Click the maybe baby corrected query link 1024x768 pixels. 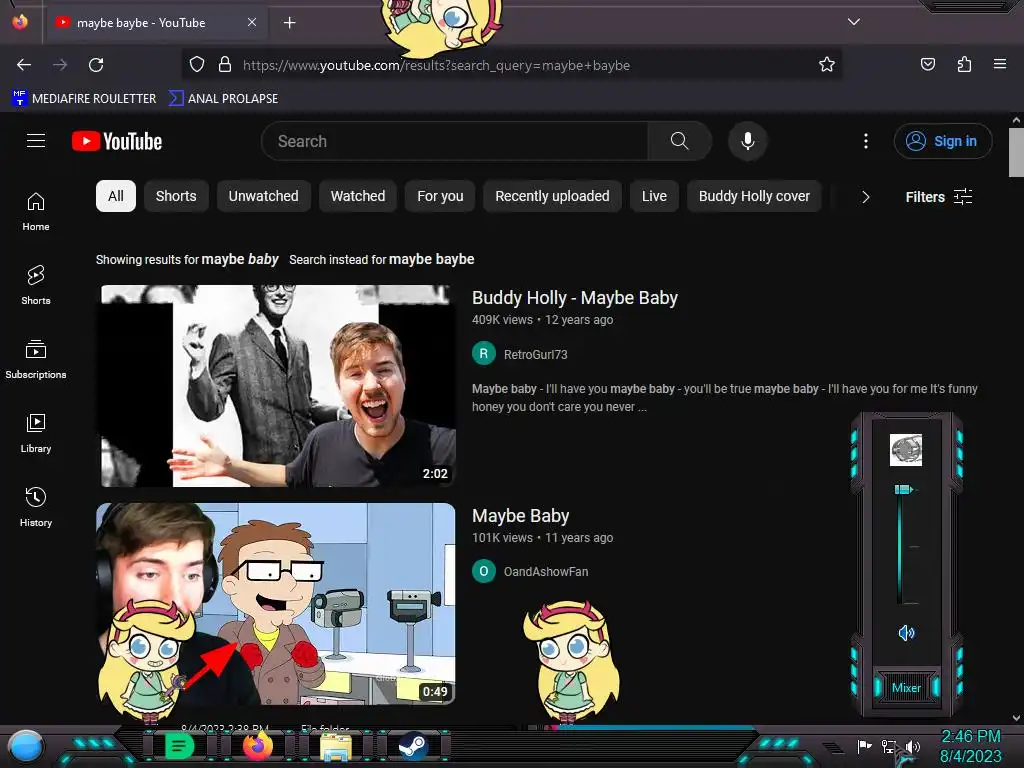(x=240, y=259)
